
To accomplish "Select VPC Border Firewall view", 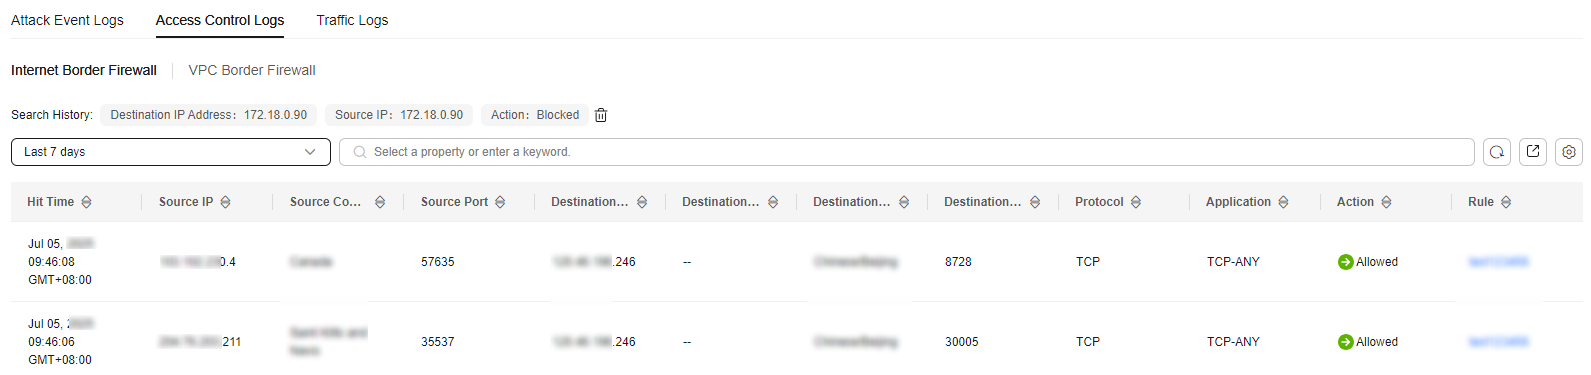I will (x=252, y=70).
